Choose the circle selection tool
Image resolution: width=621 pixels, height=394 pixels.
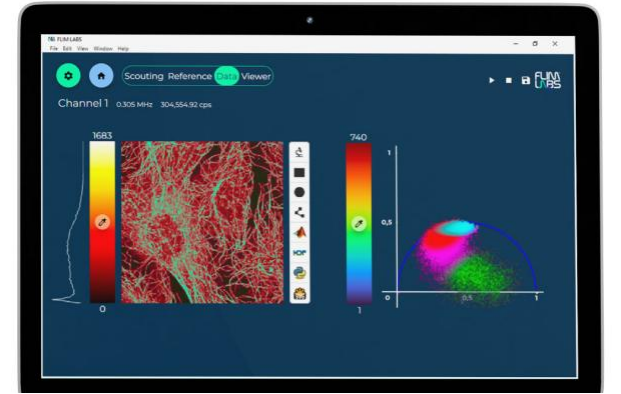tap(299, 192)
